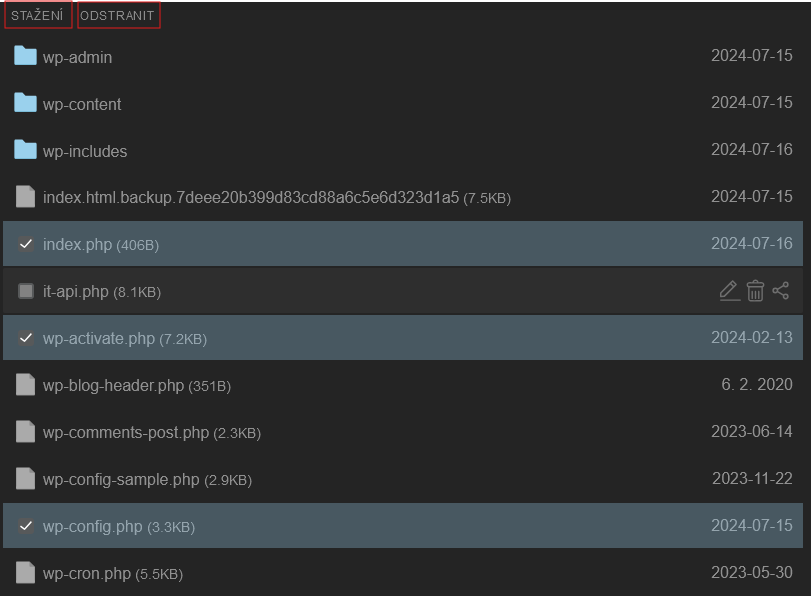Click the file icon next to wp-cron.php

[25, 573]
